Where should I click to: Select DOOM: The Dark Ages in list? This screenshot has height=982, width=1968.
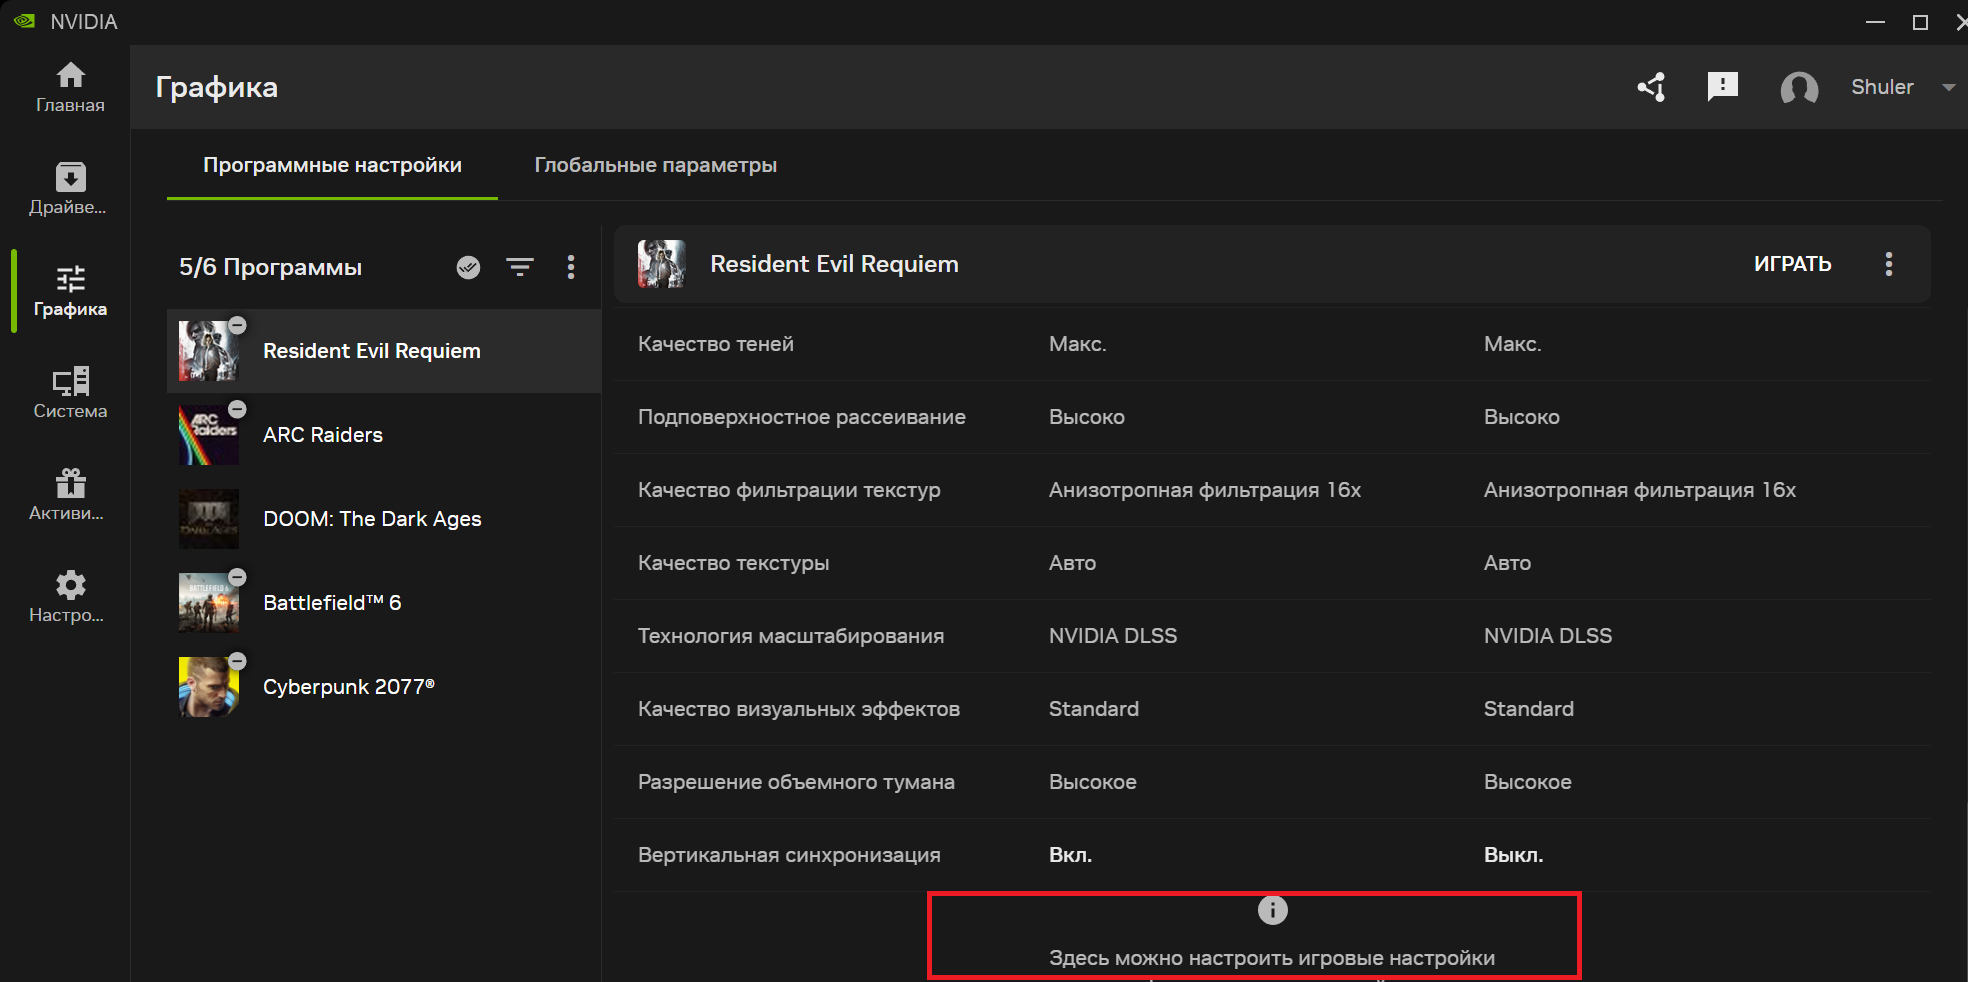tap(372, 519)
